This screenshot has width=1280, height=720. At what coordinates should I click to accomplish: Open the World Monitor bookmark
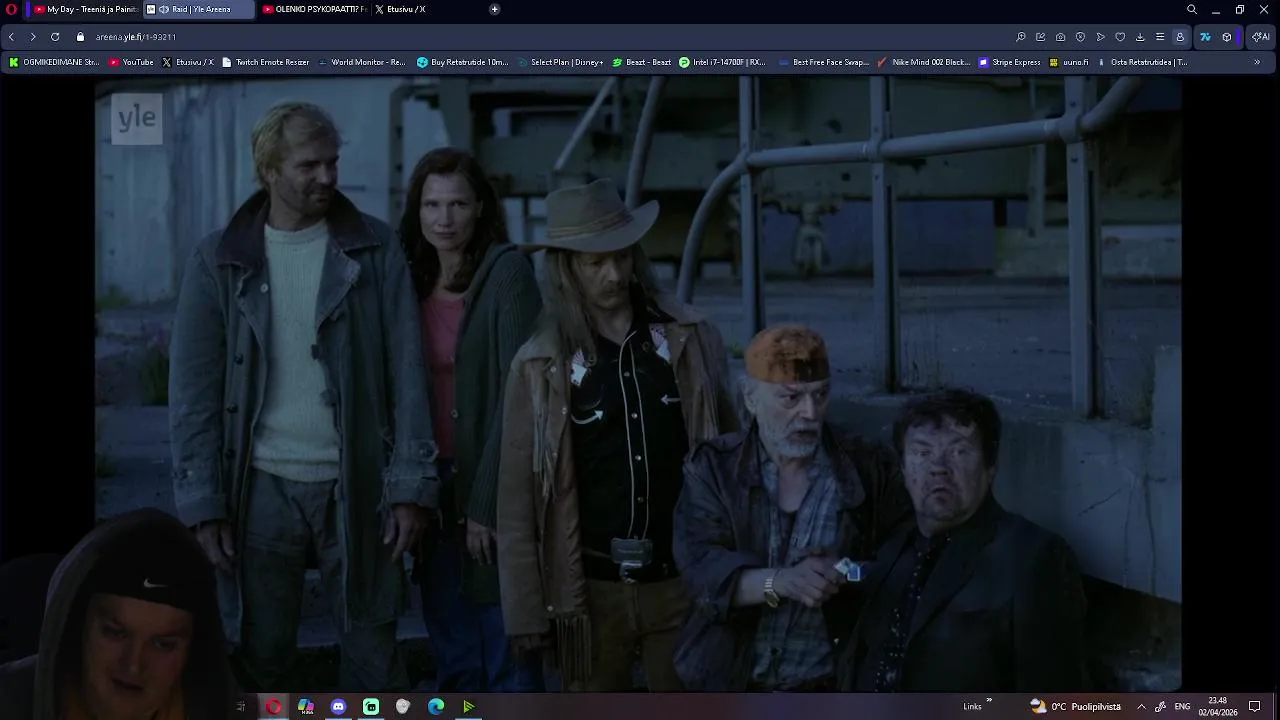pos(361,62)
